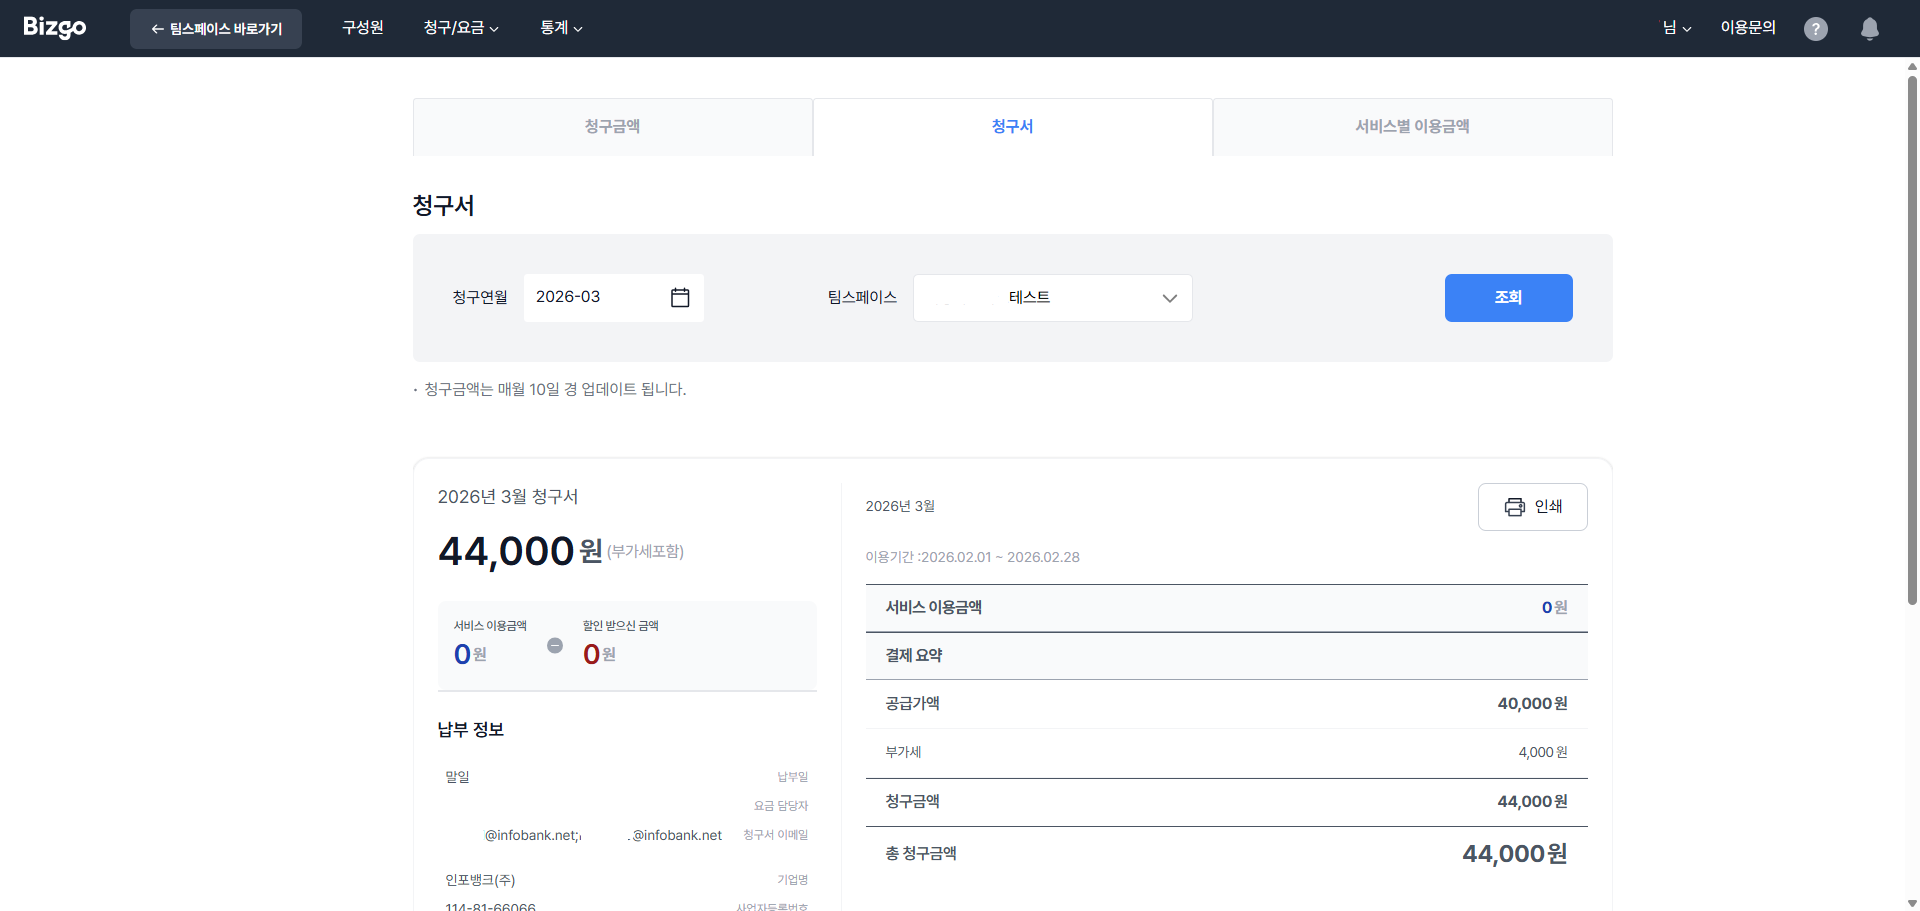Open the 팀스페이스 selector showing 테스트

tap(1052, 297)
